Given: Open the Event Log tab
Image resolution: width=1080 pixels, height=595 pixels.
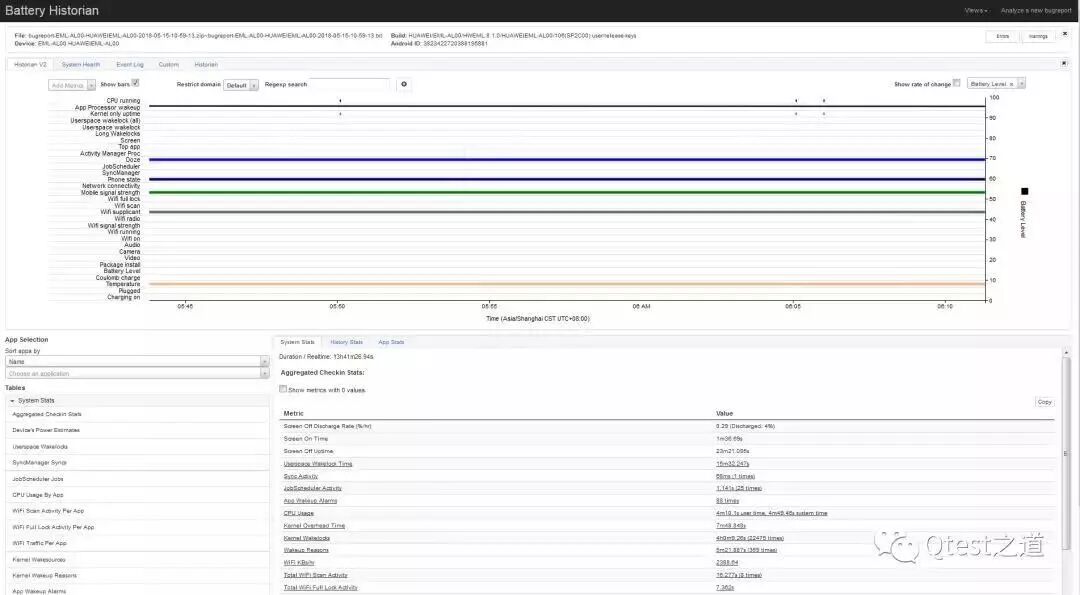Looking at the screenshot, I should [129, 64].
